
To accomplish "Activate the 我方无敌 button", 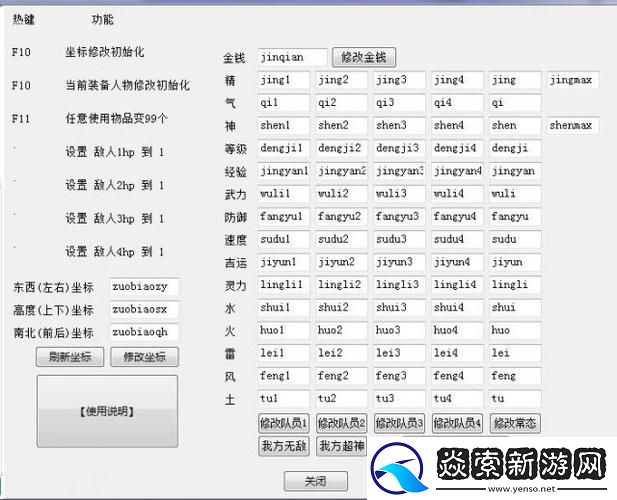I will (x=283, y=446).
